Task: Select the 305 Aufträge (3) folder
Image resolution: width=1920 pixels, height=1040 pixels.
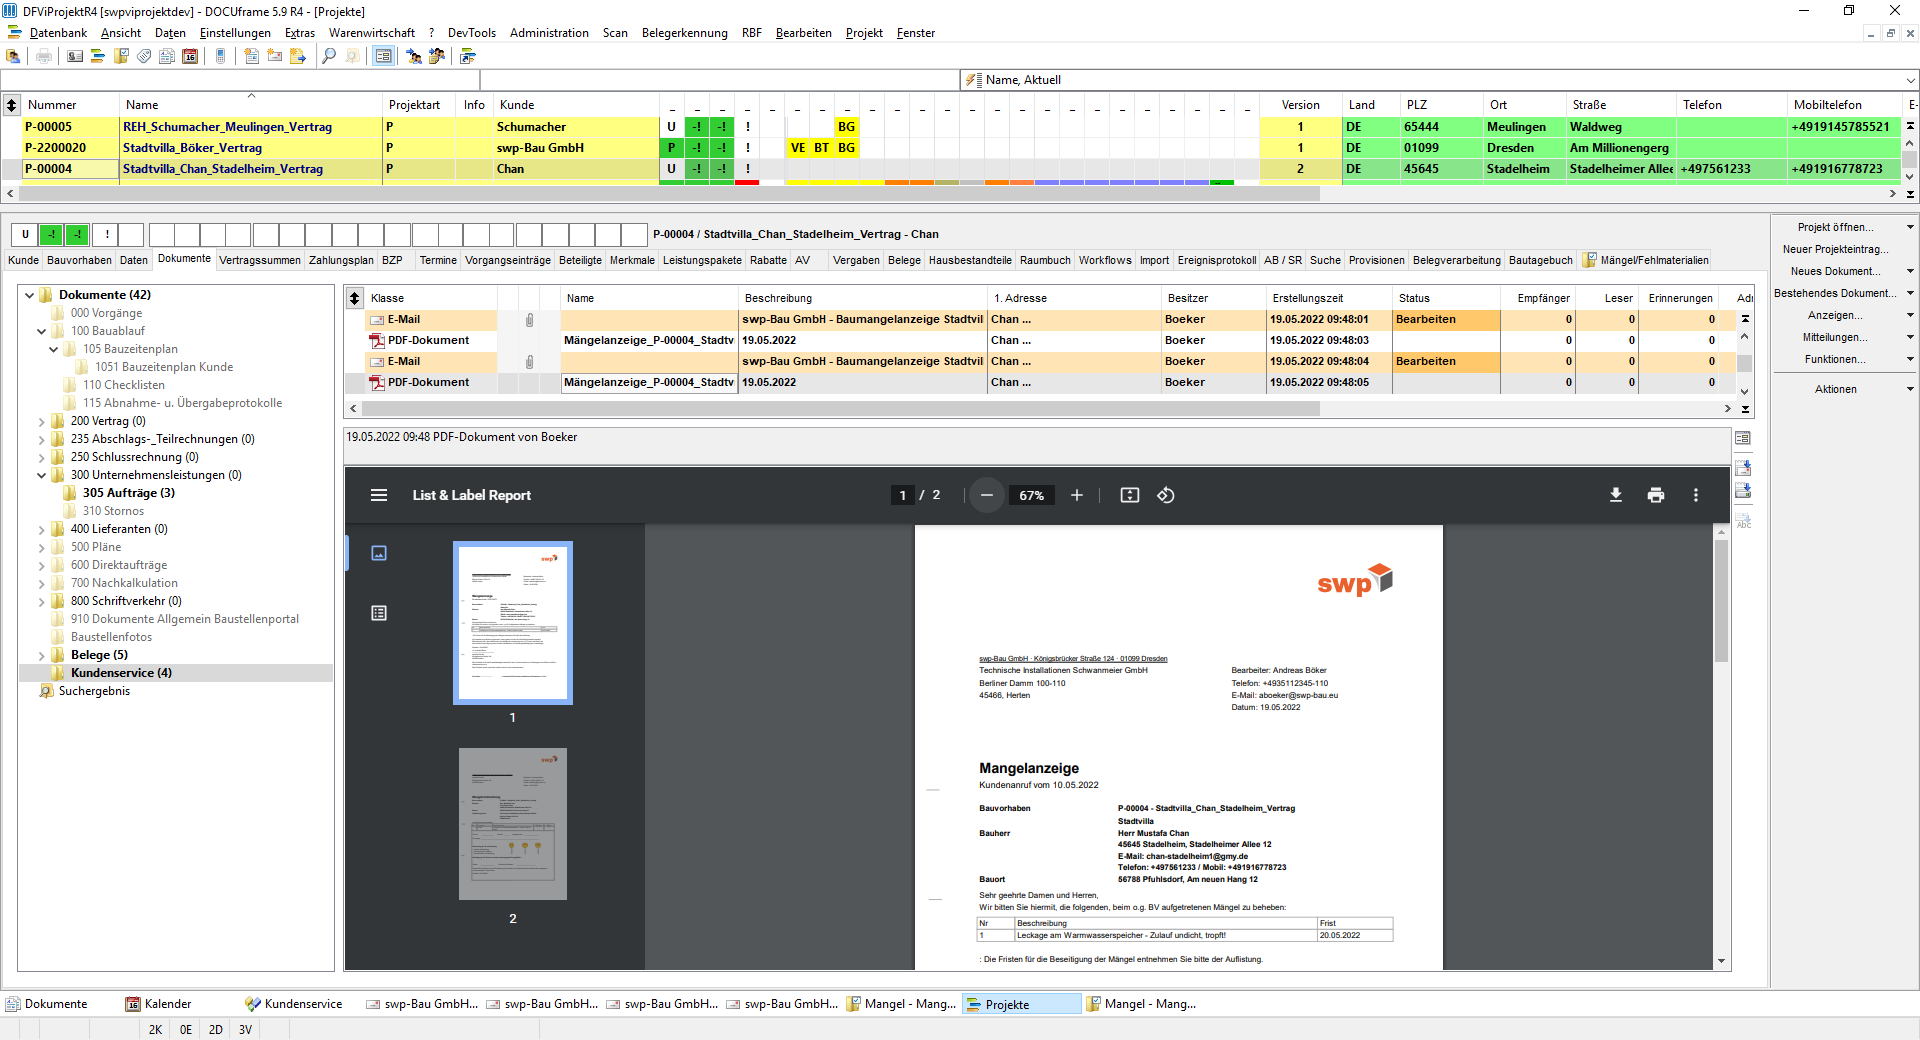Action: tap(128, 493)
